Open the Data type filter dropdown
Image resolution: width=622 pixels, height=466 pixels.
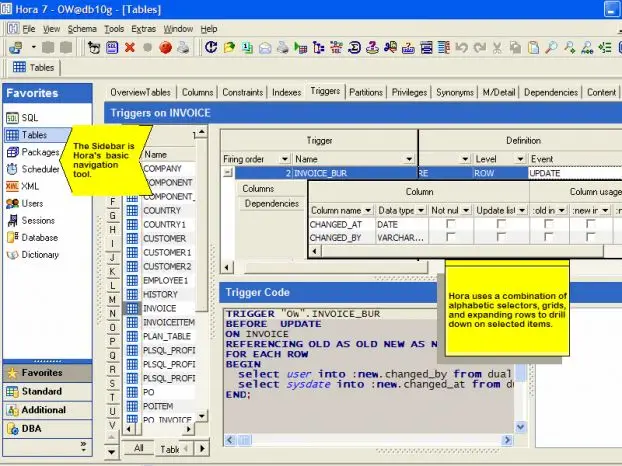(x=421, y=210)
